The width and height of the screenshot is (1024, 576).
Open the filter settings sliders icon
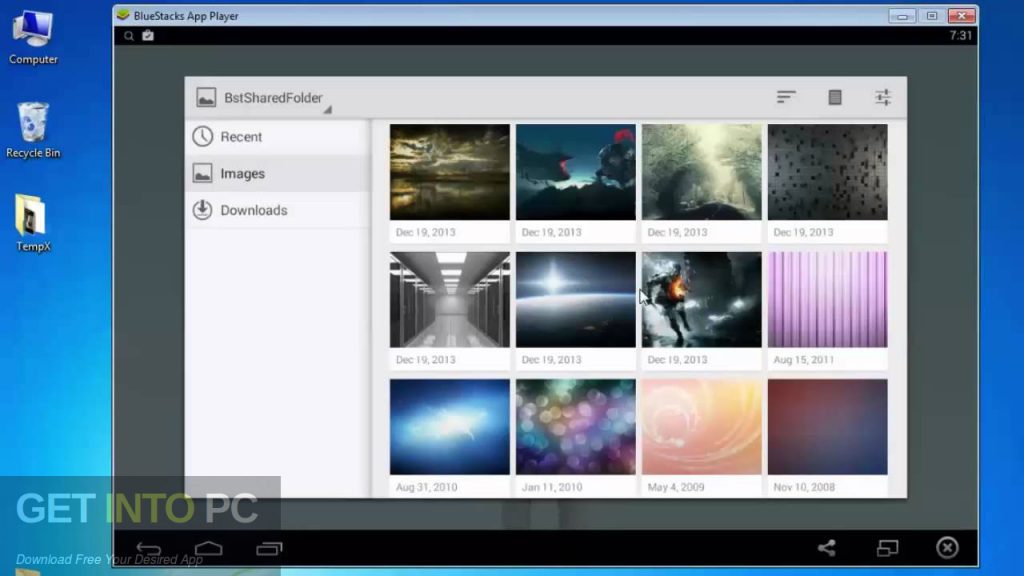point(883,97)
